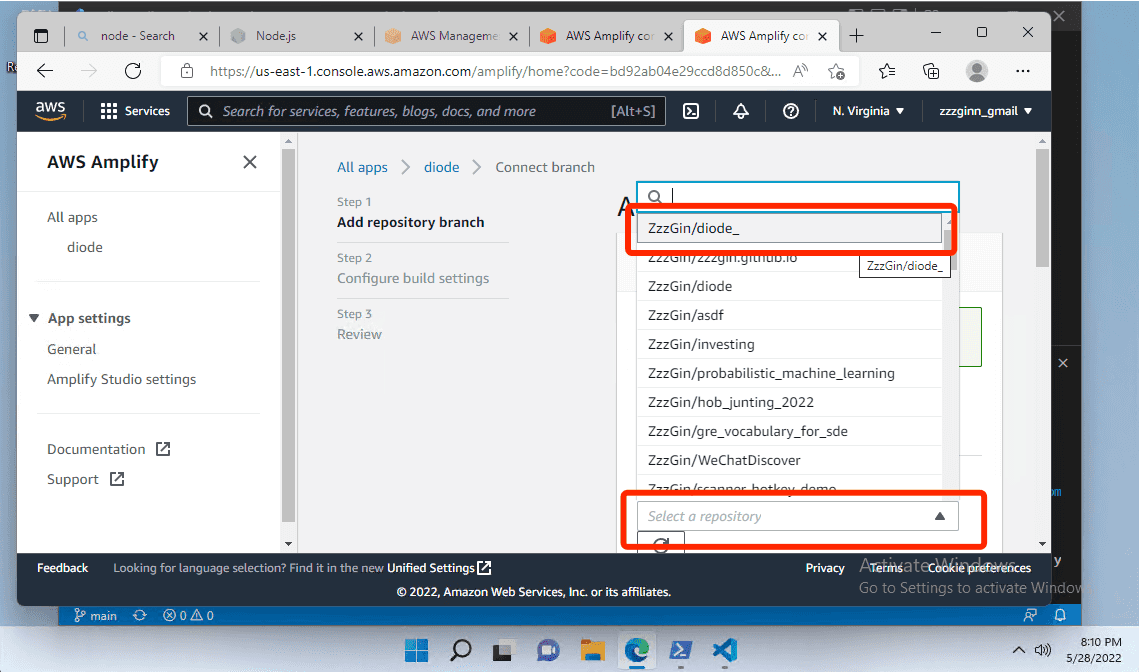Select ZzzGin/gre_vocabulary_for_sde repository option
1139x672 pixels.
pyautogui.click(x=790, y=432)
